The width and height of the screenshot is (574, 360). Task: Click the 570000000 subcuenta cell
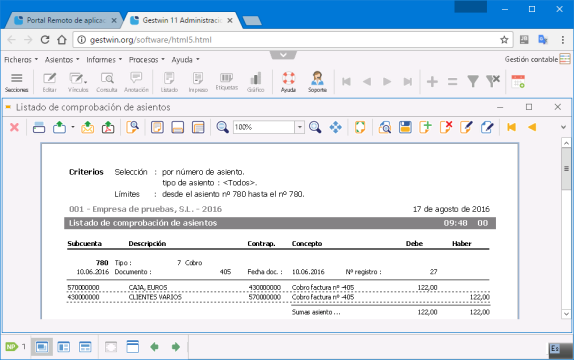click(83, 287)
